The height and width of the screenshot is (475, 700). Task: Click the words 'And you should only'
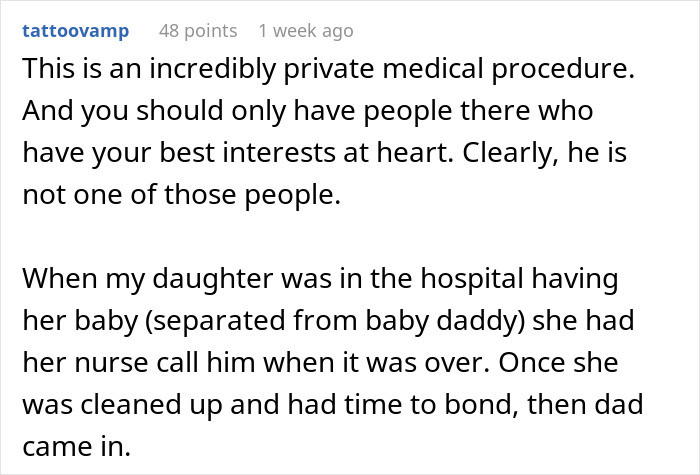pyautogui.click(x=123, y=111)
